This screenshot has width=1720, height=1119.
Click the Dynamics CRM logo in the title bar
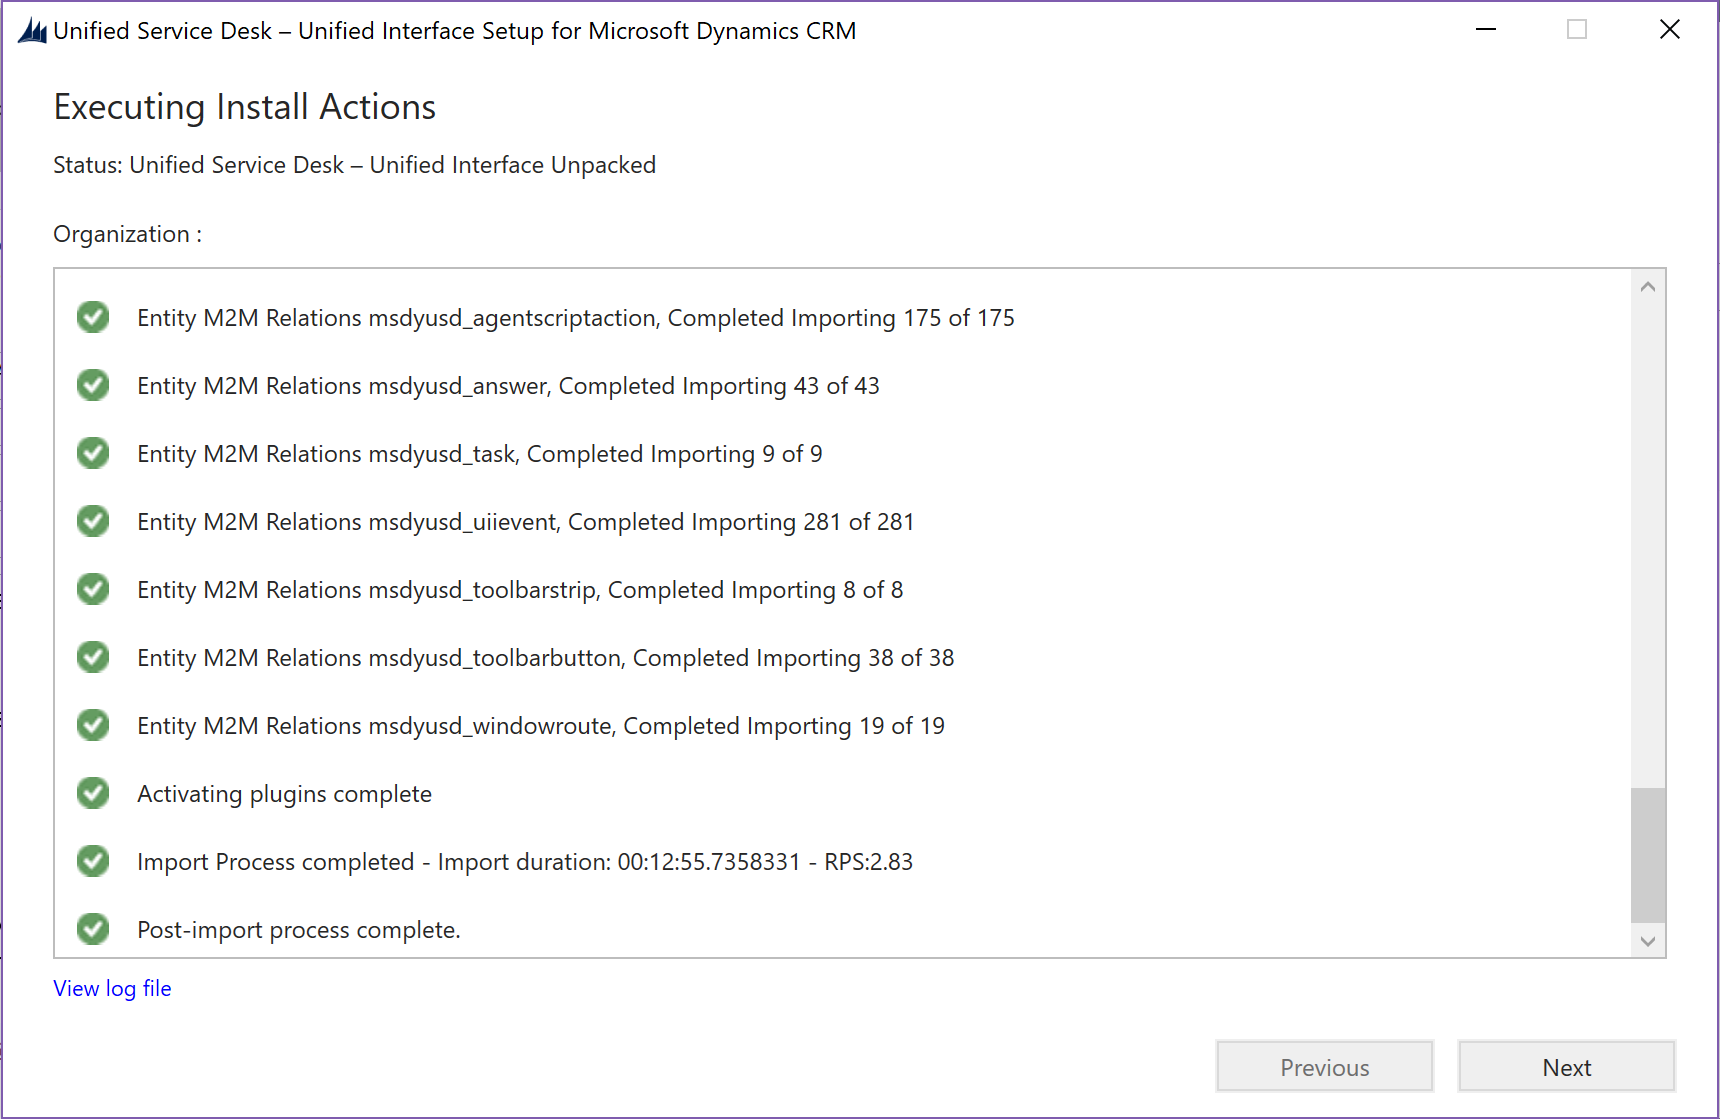click(x=30, y=29)
